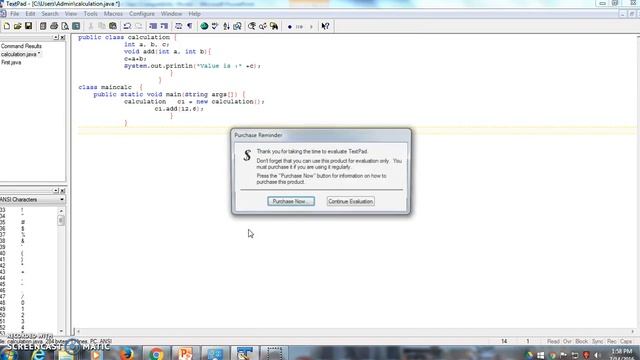640x360 pixels.
Task: Select Command Results in the document list
Action: [x=21, y=46]
